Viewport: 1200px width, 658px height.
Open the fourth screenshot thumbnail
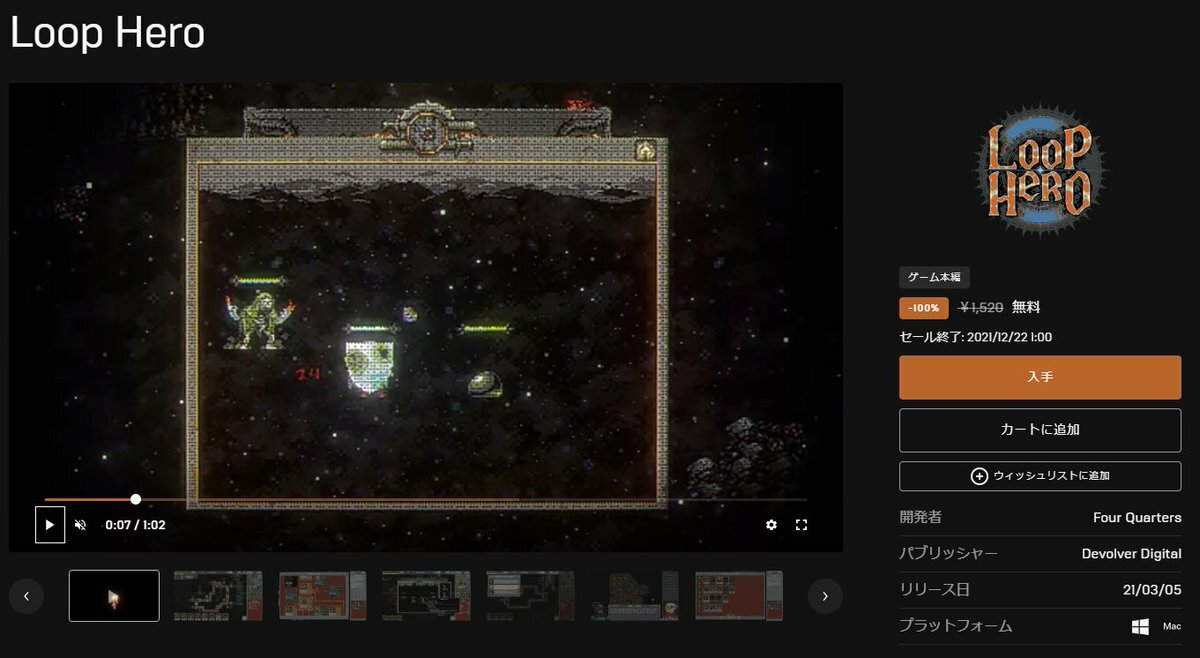click(426, 596)
